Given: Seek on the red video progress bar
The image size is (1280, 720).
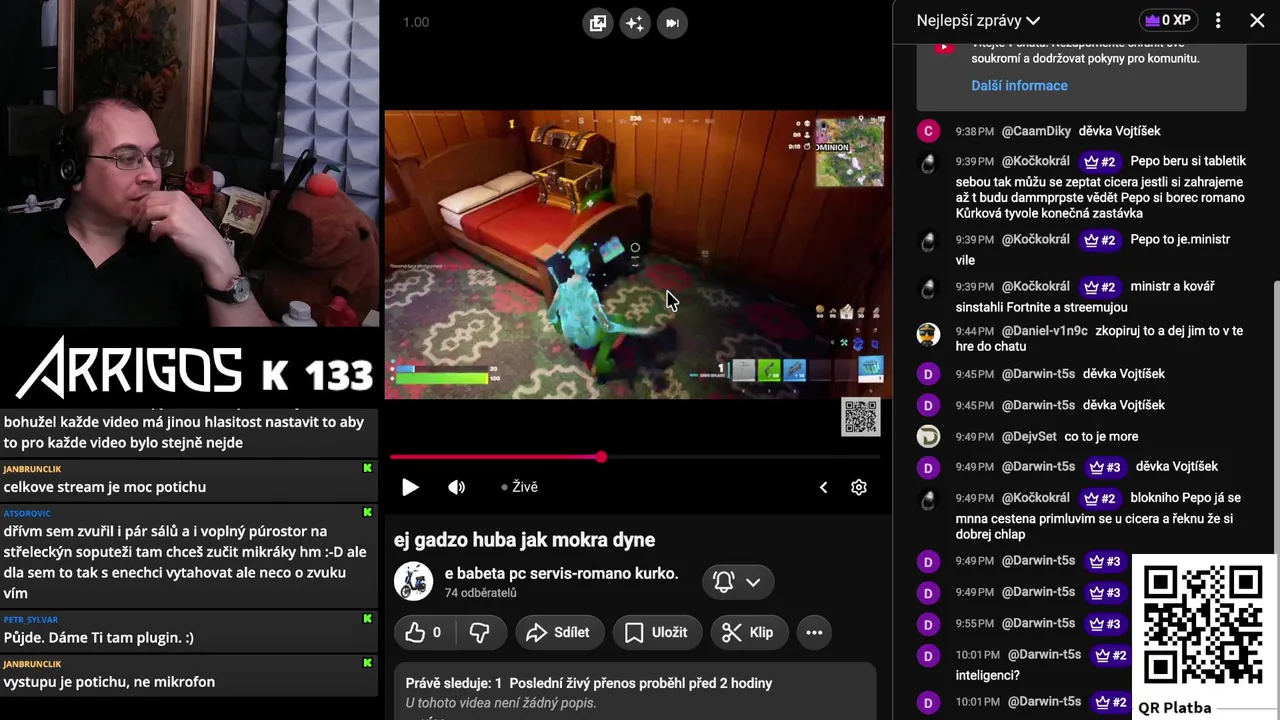Looking at the screenshot, I should [635, 457].
